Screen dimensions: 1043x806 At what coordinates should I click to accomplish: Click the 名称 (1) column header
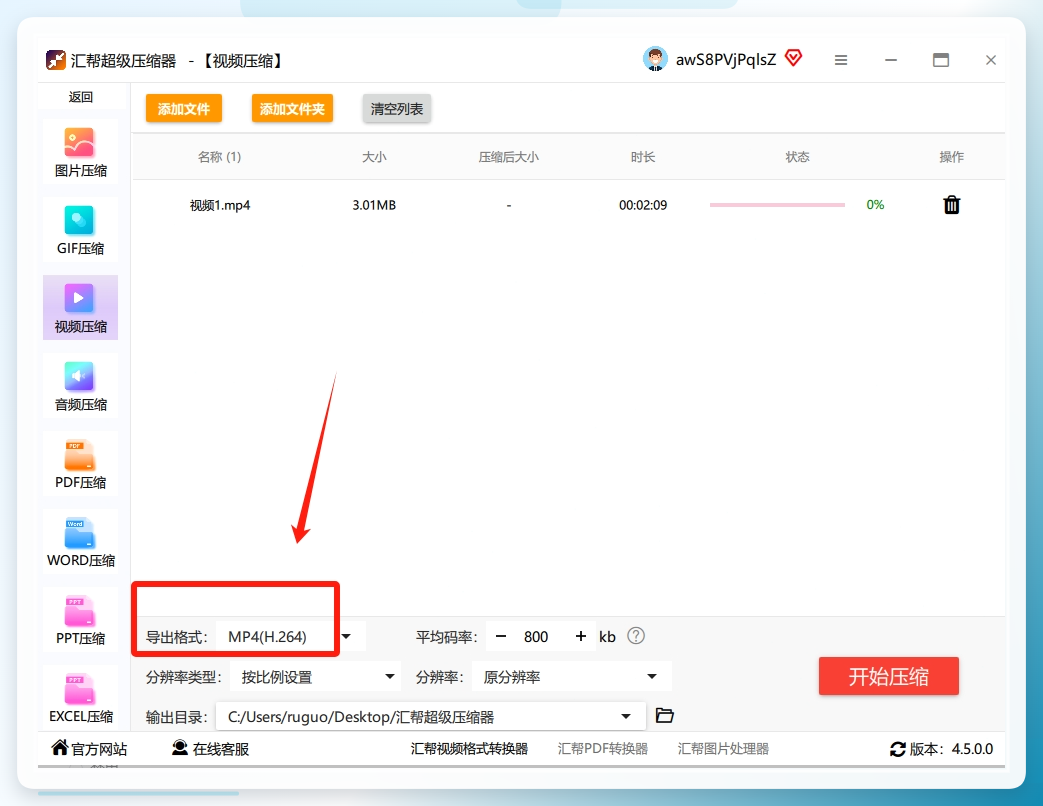(220, 157)
